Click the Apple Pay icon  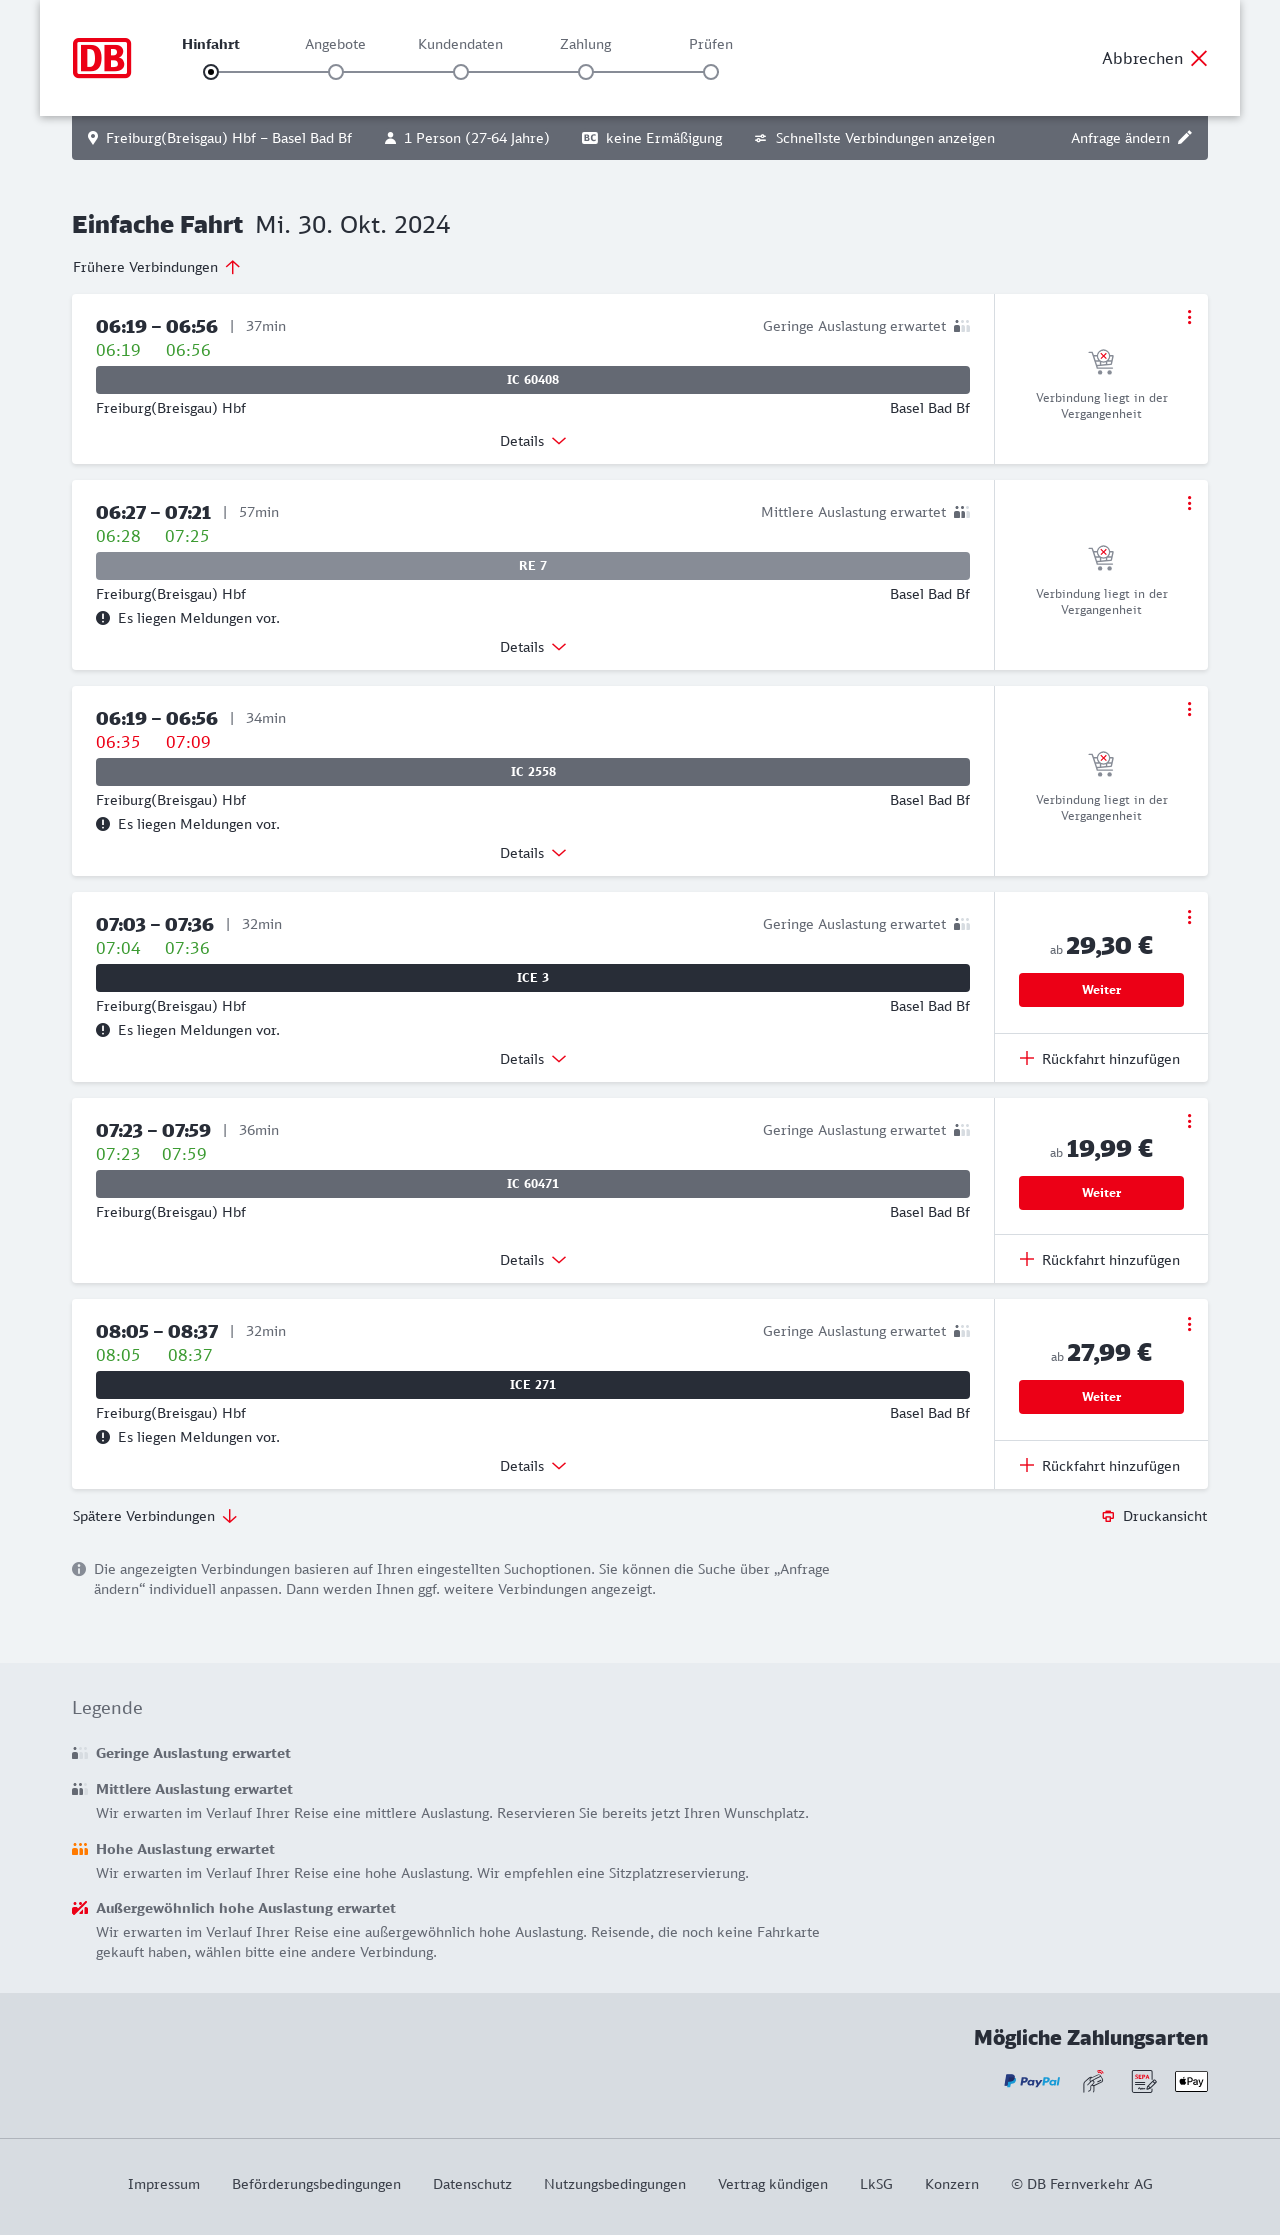[1191, 2081]
